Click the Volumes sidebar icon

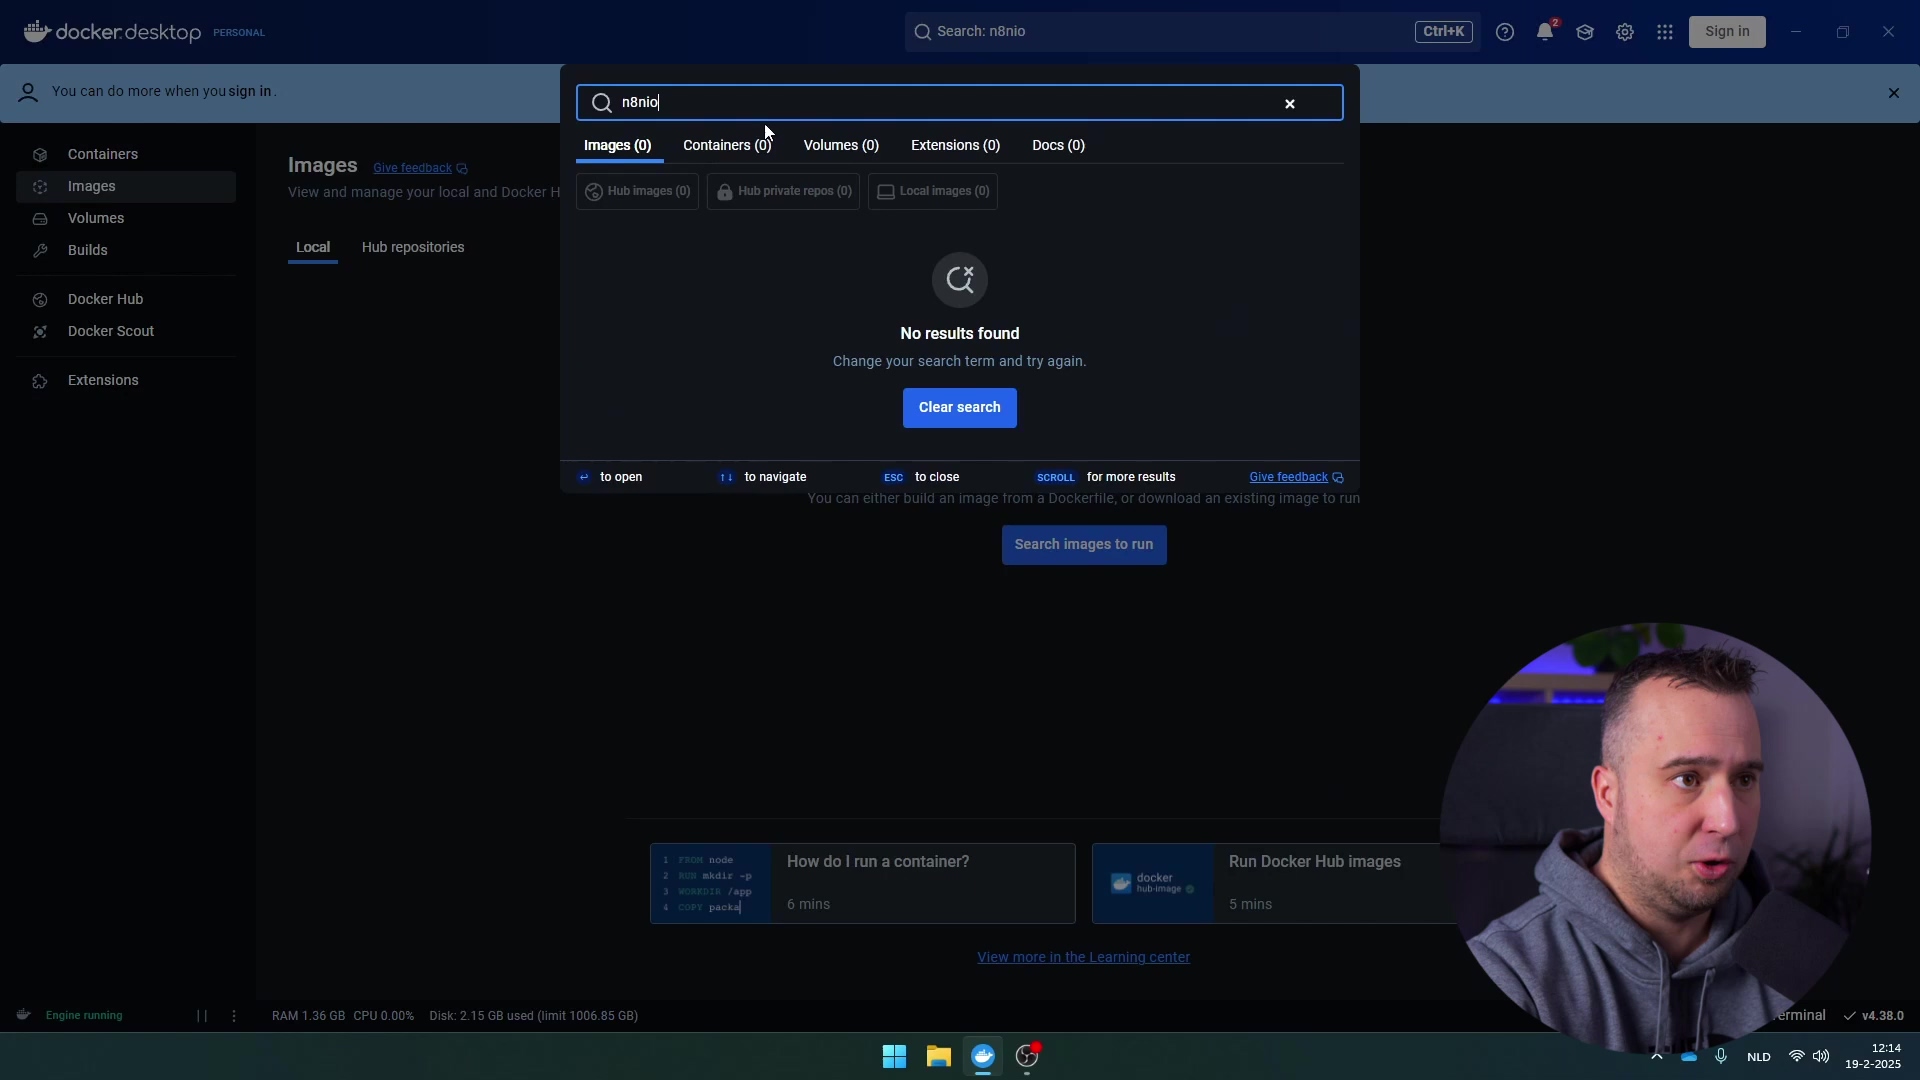pyautogui.click(x=40, y=219)
